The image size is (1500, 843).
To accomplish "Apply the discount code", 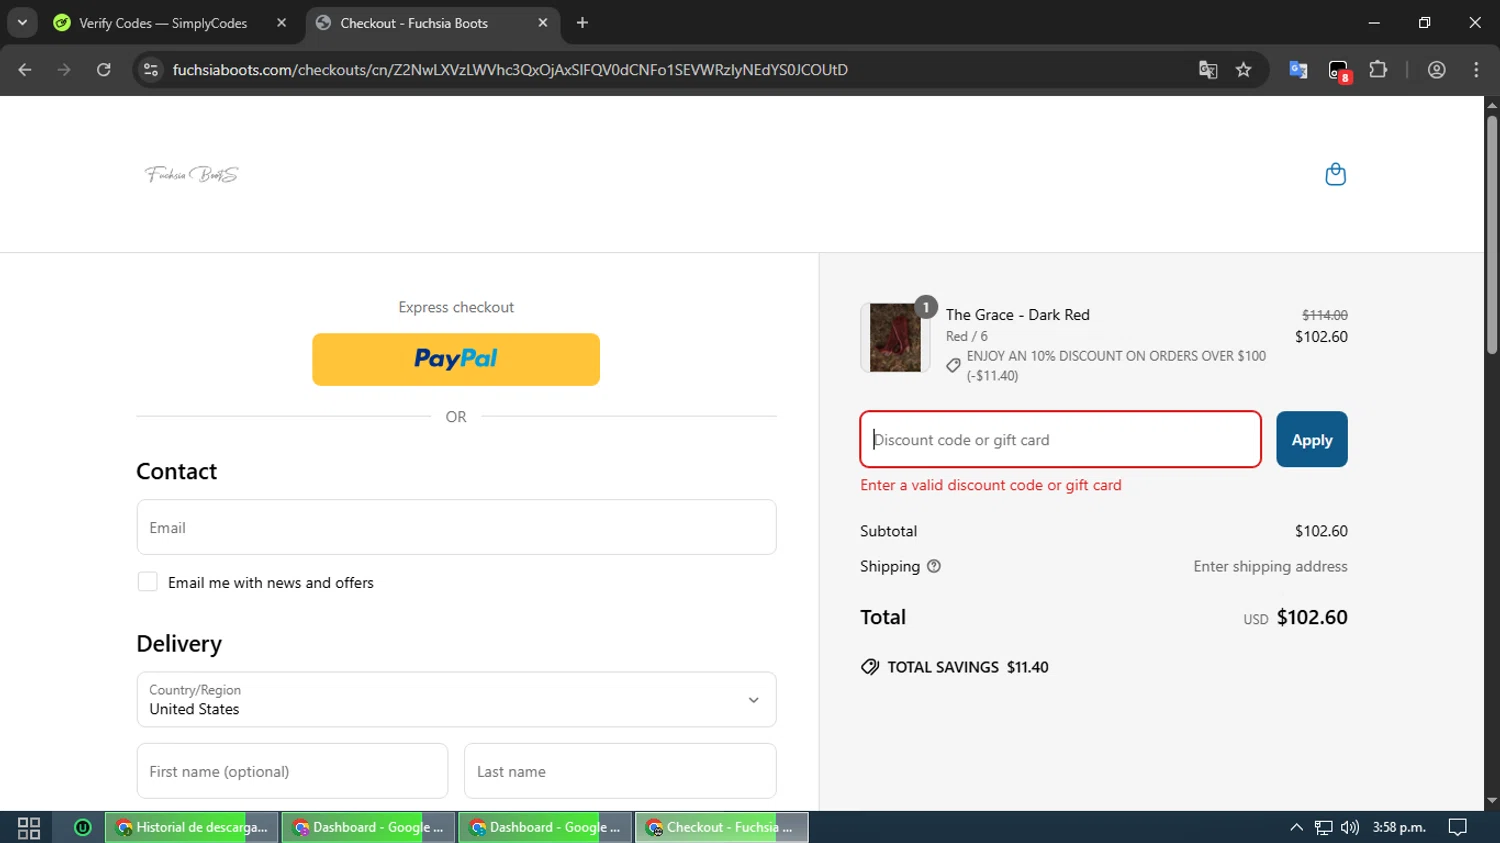I will tap(1312, 439).
